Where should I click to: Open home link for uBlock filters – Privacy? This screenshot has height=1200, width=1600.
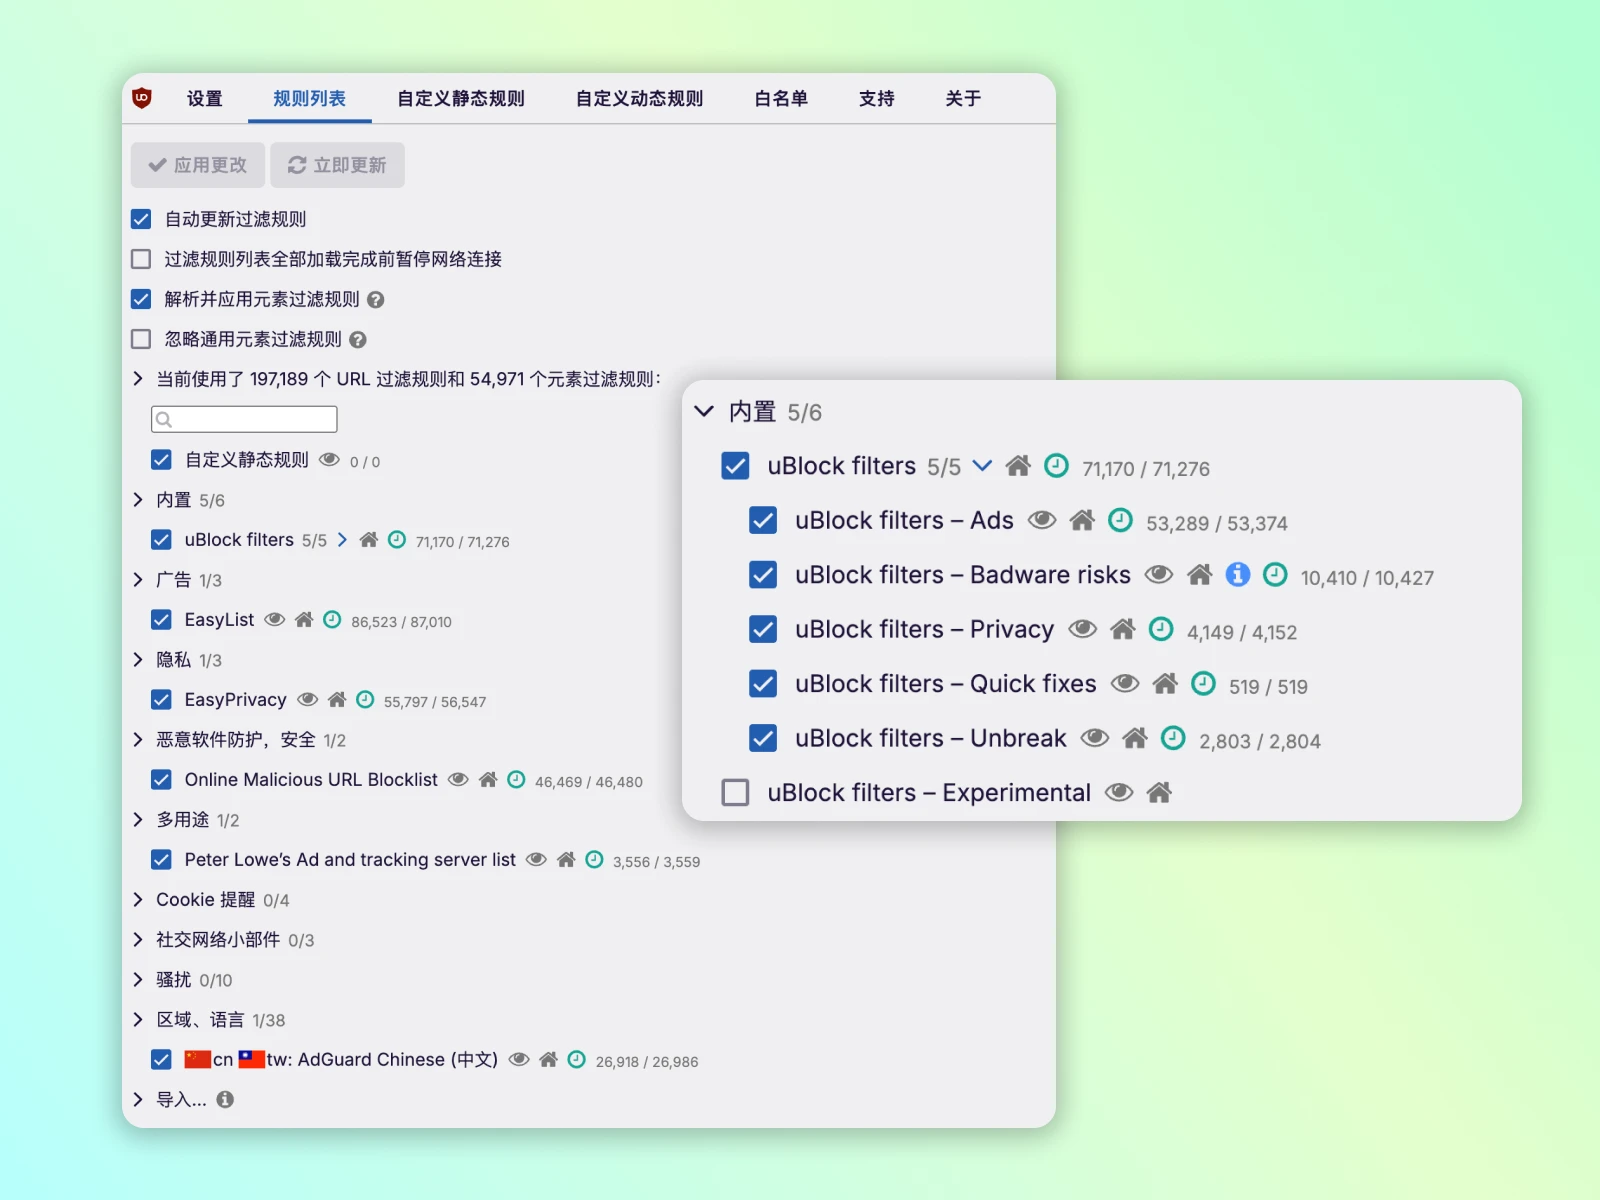coord(1123,629)
